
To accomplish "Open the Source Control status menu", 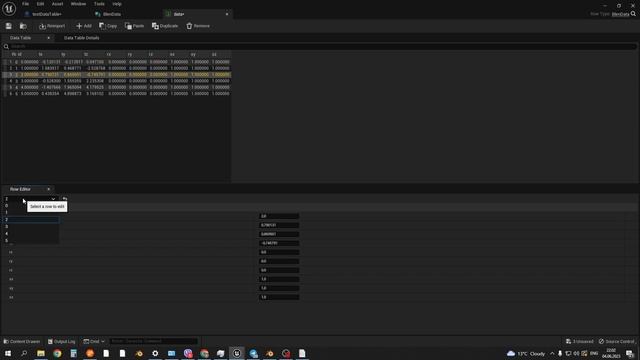I will click(617, 342).
